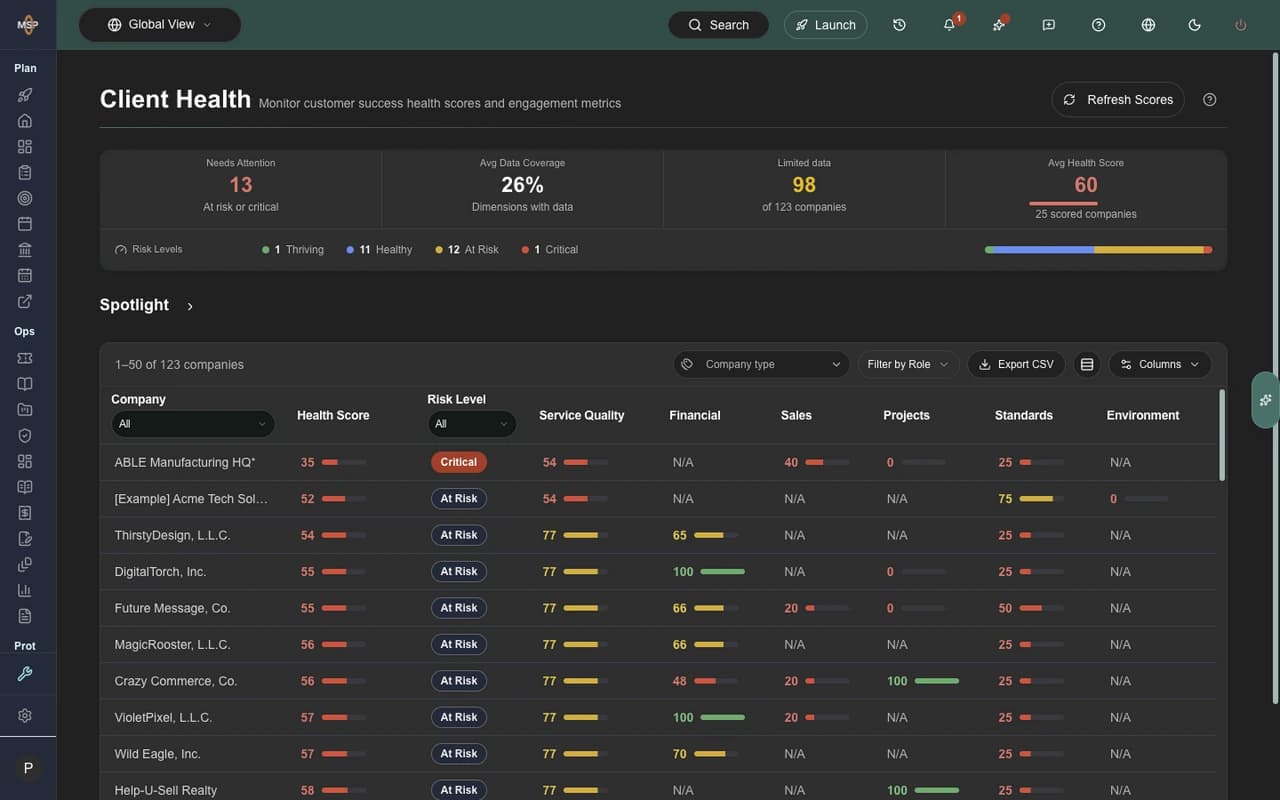
Task: Toggle dark mode with the moon icon
Action: 1194,25
